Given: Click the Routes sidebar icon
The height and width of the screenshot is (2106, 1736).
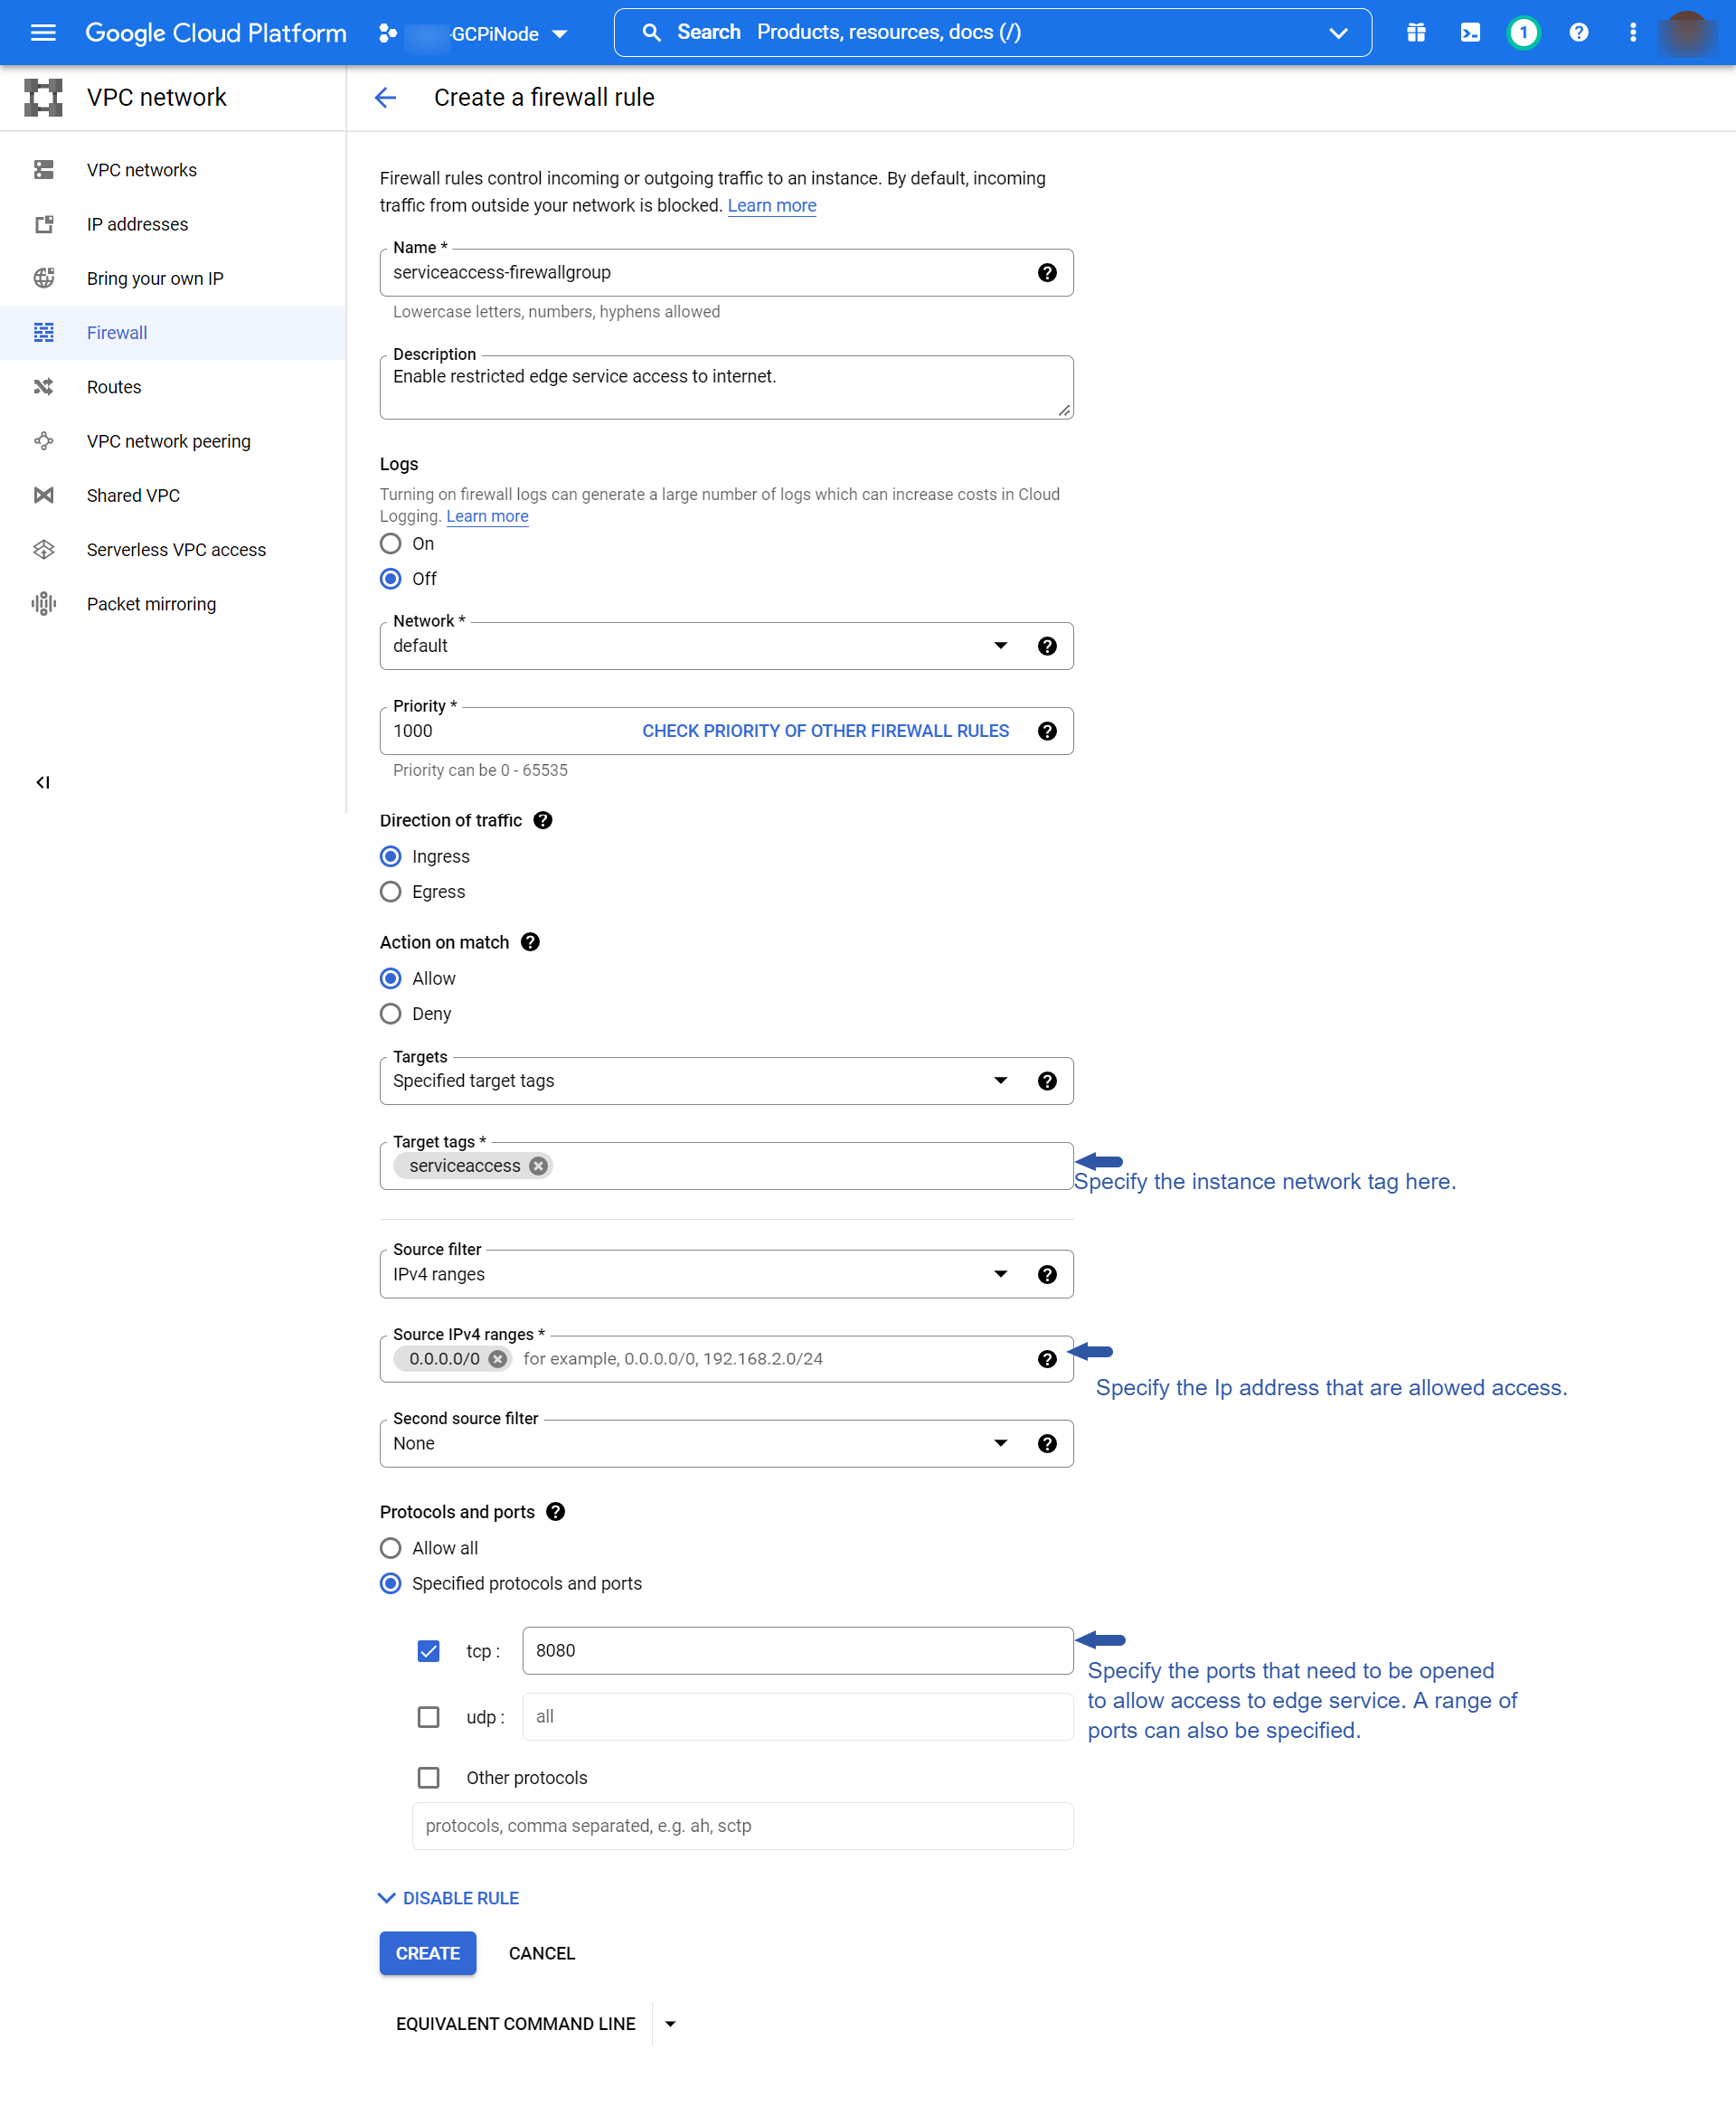Looking at the screenshot, I should tap(42, 386).
